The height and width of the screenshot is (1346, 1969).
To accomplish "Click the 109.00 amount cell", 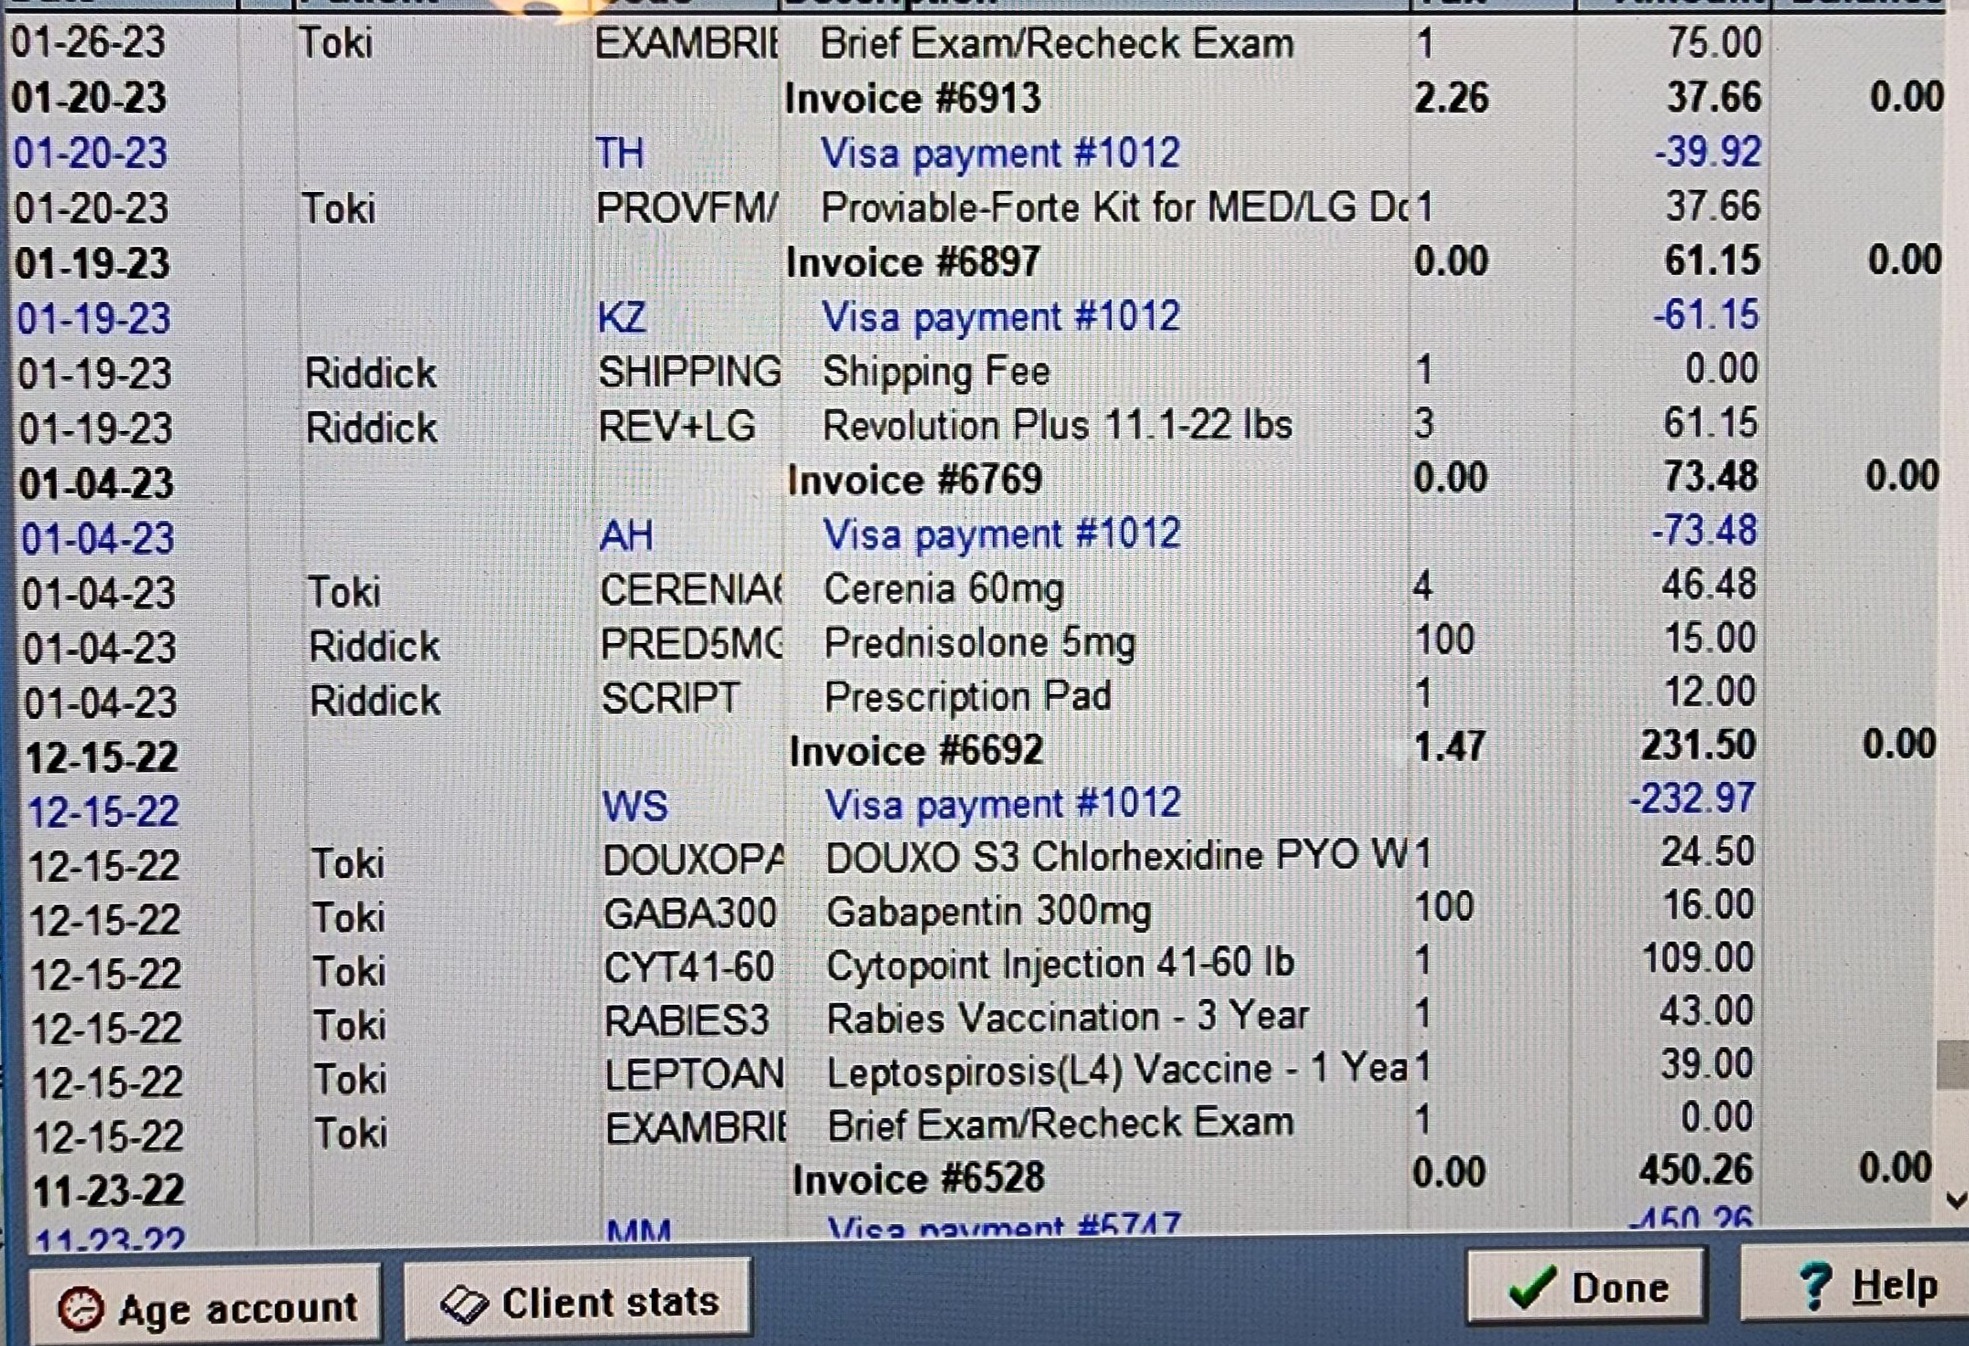I will (x=1697, y=958).
